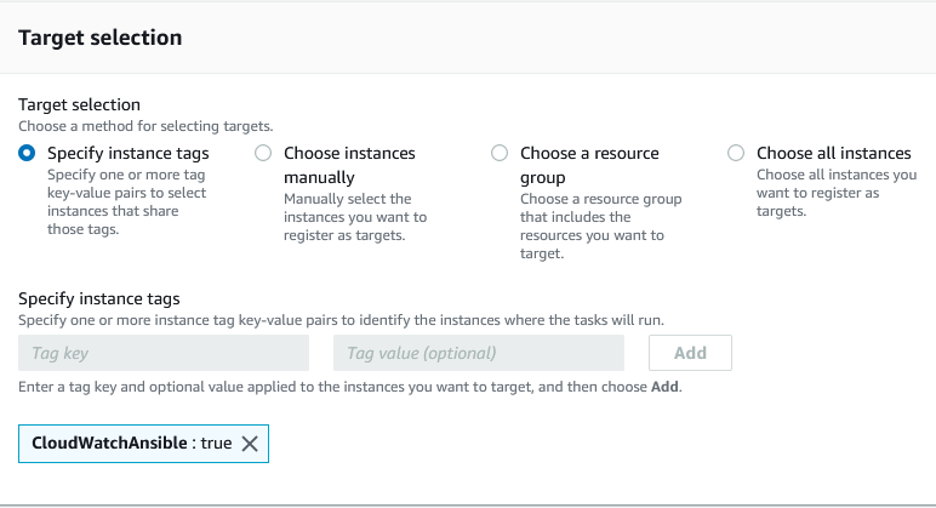Click the manual instance selection description text
Viewport: 936px width, 508px height.
(x=355, y=216)
